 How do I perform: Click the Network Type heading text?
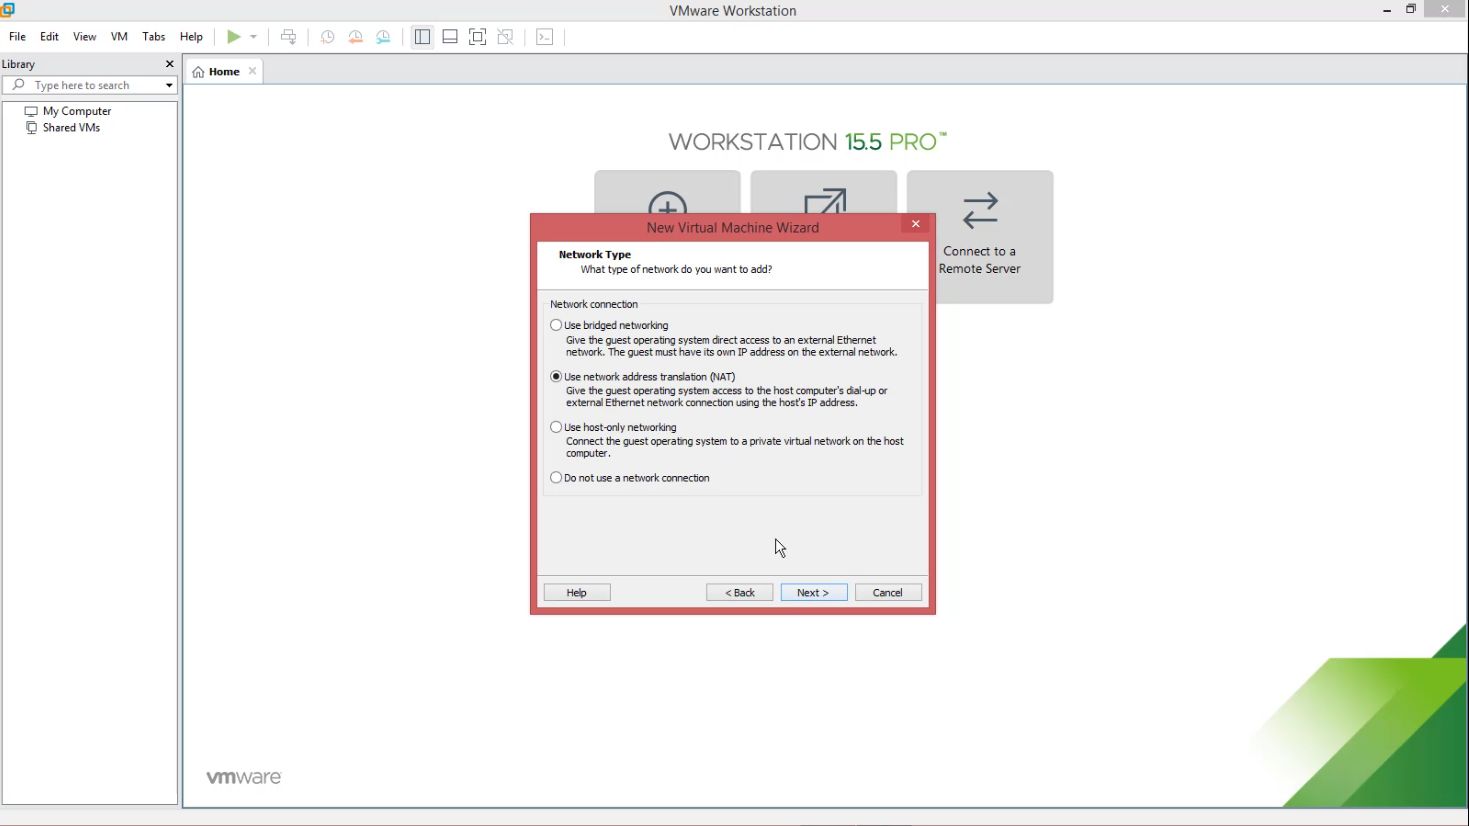point(595,255)
